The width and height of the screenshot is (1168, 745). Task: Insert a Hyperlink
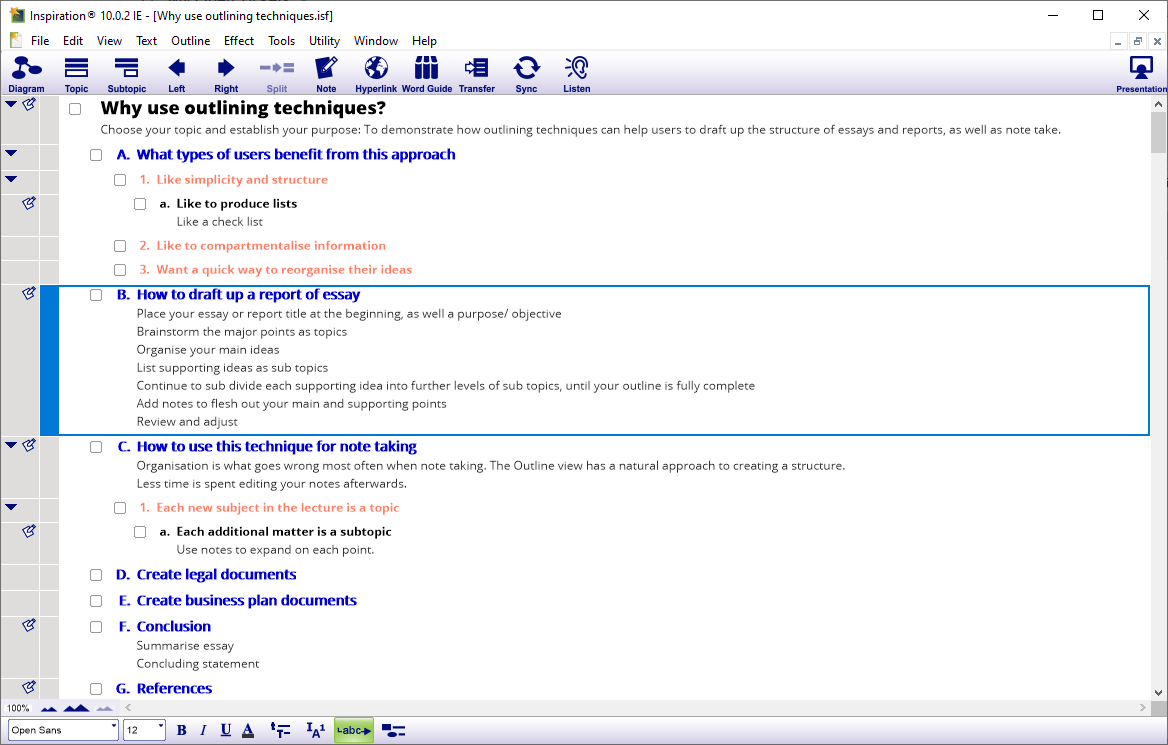pyautogui.click(x=376, y=74)
